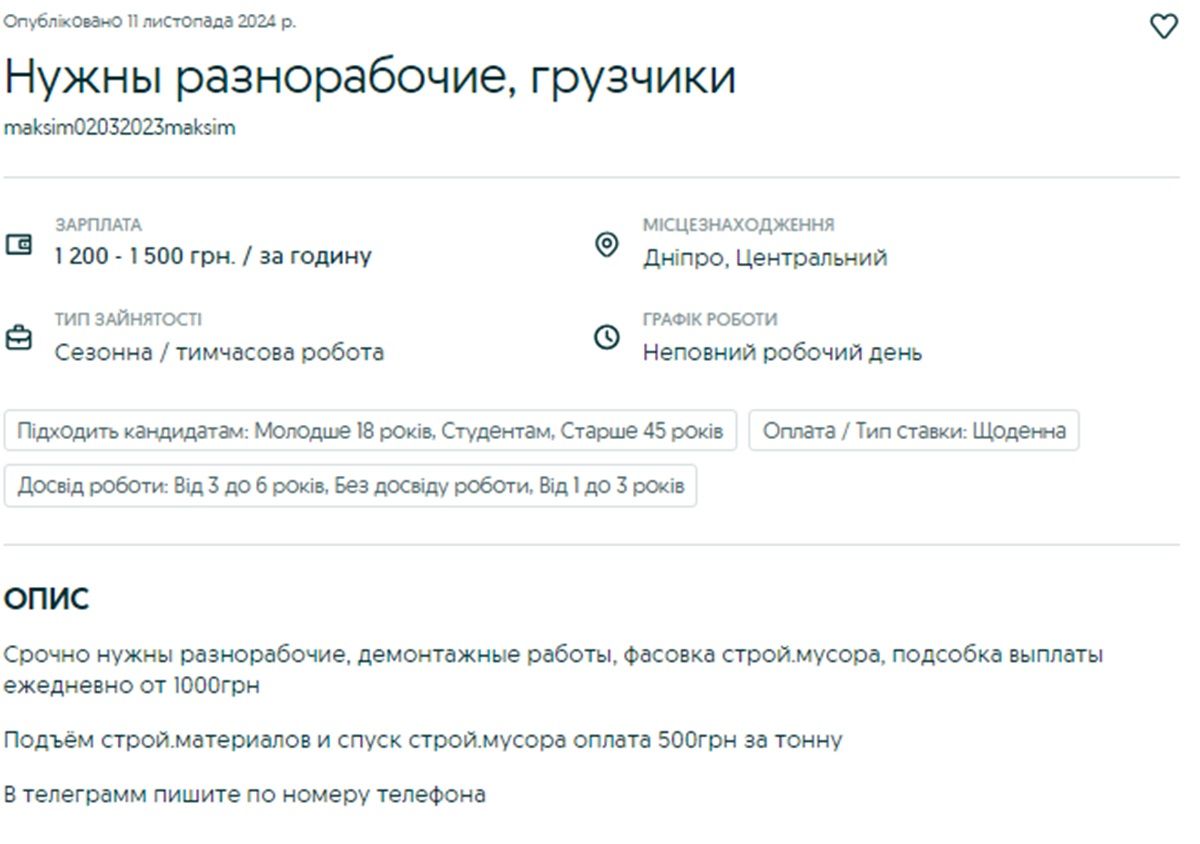Open the maksim02032023maksim user profile
Viewport: 1200px width, 844px height.
(120, 128)
